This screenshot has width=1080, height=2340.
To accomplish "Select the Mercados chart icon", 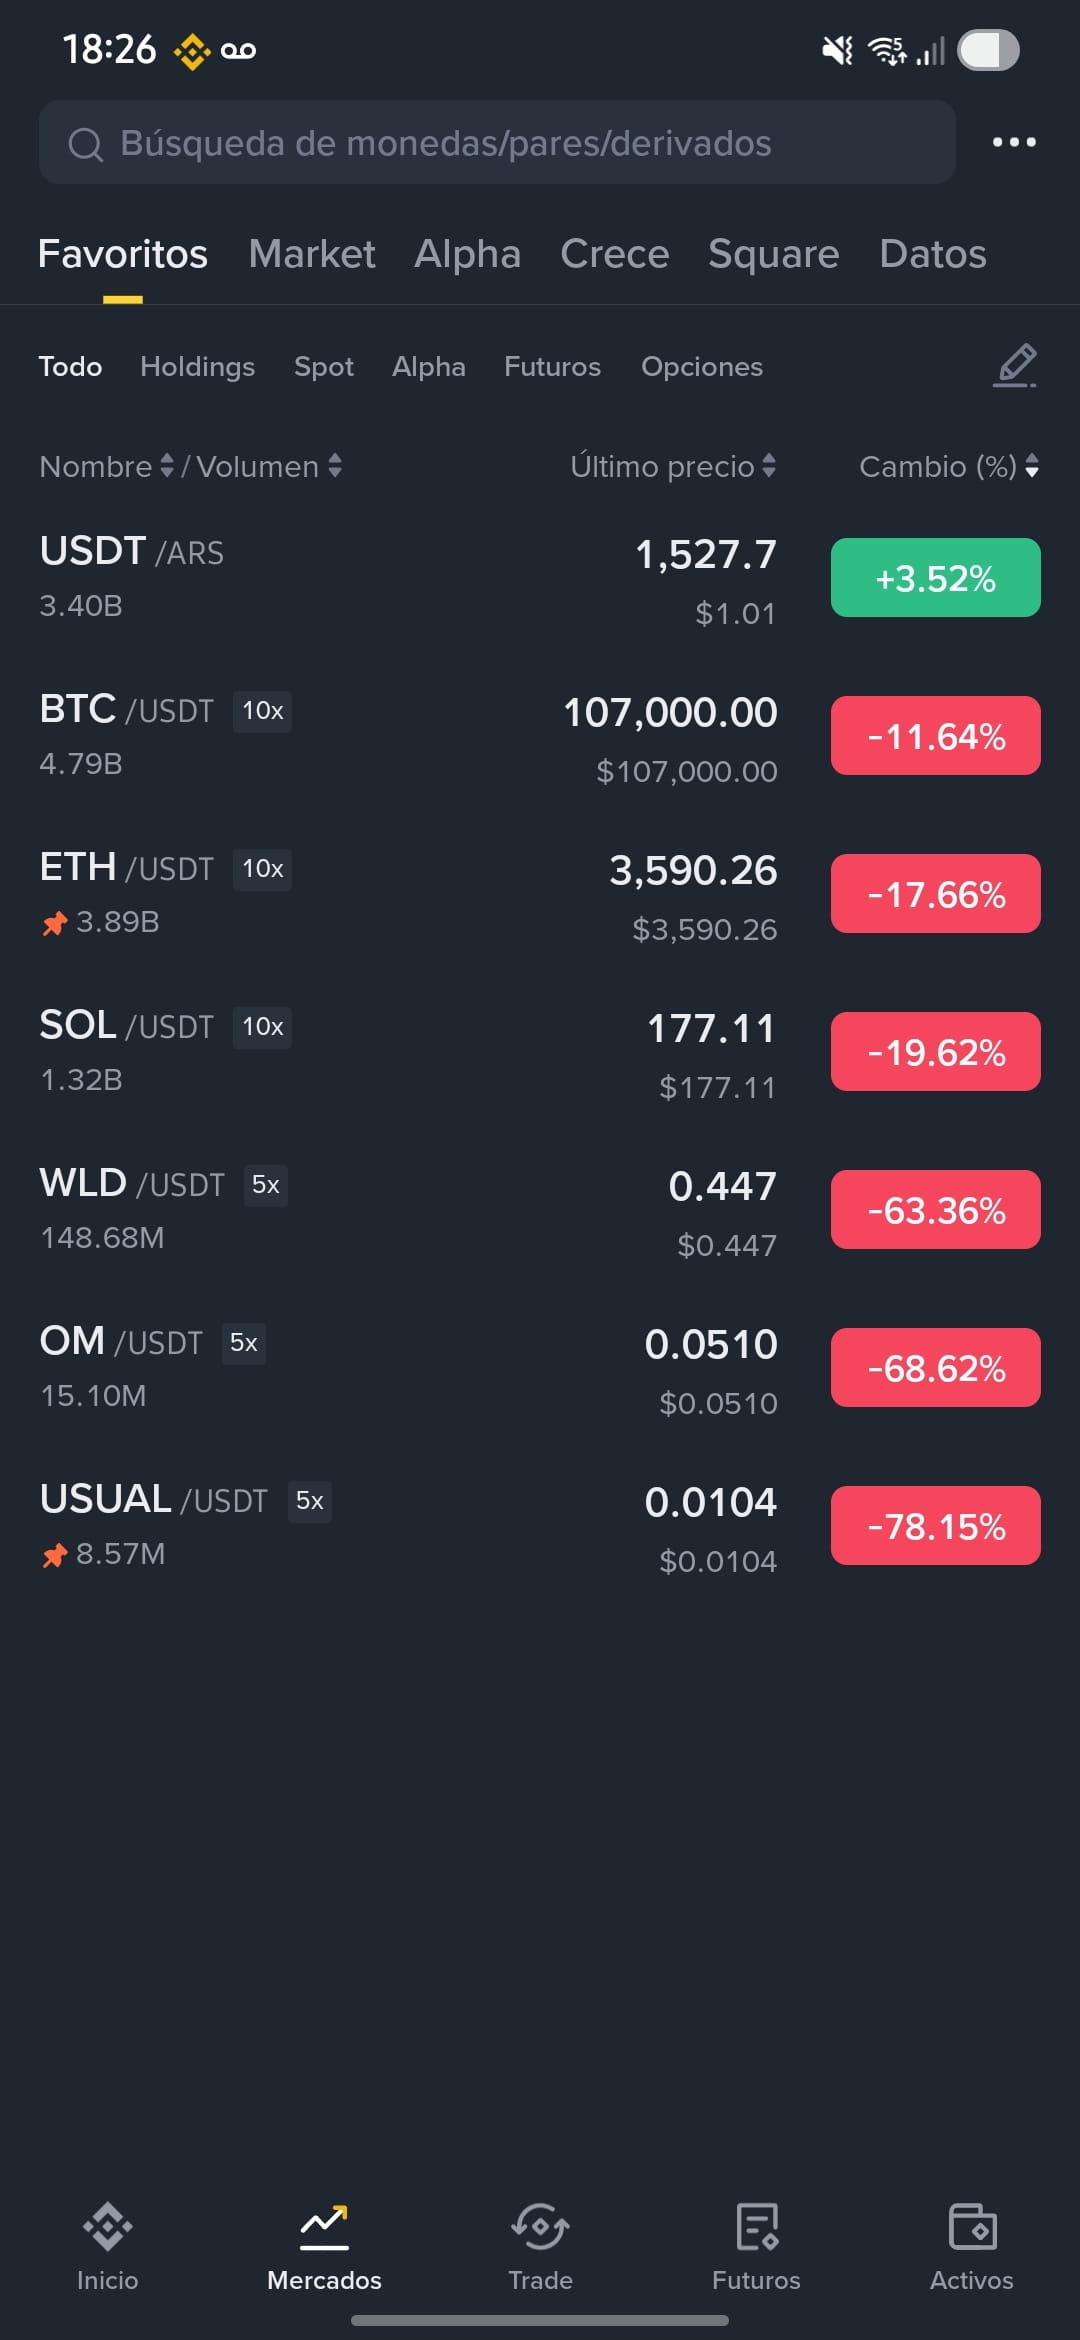I will click(324, 2226).
